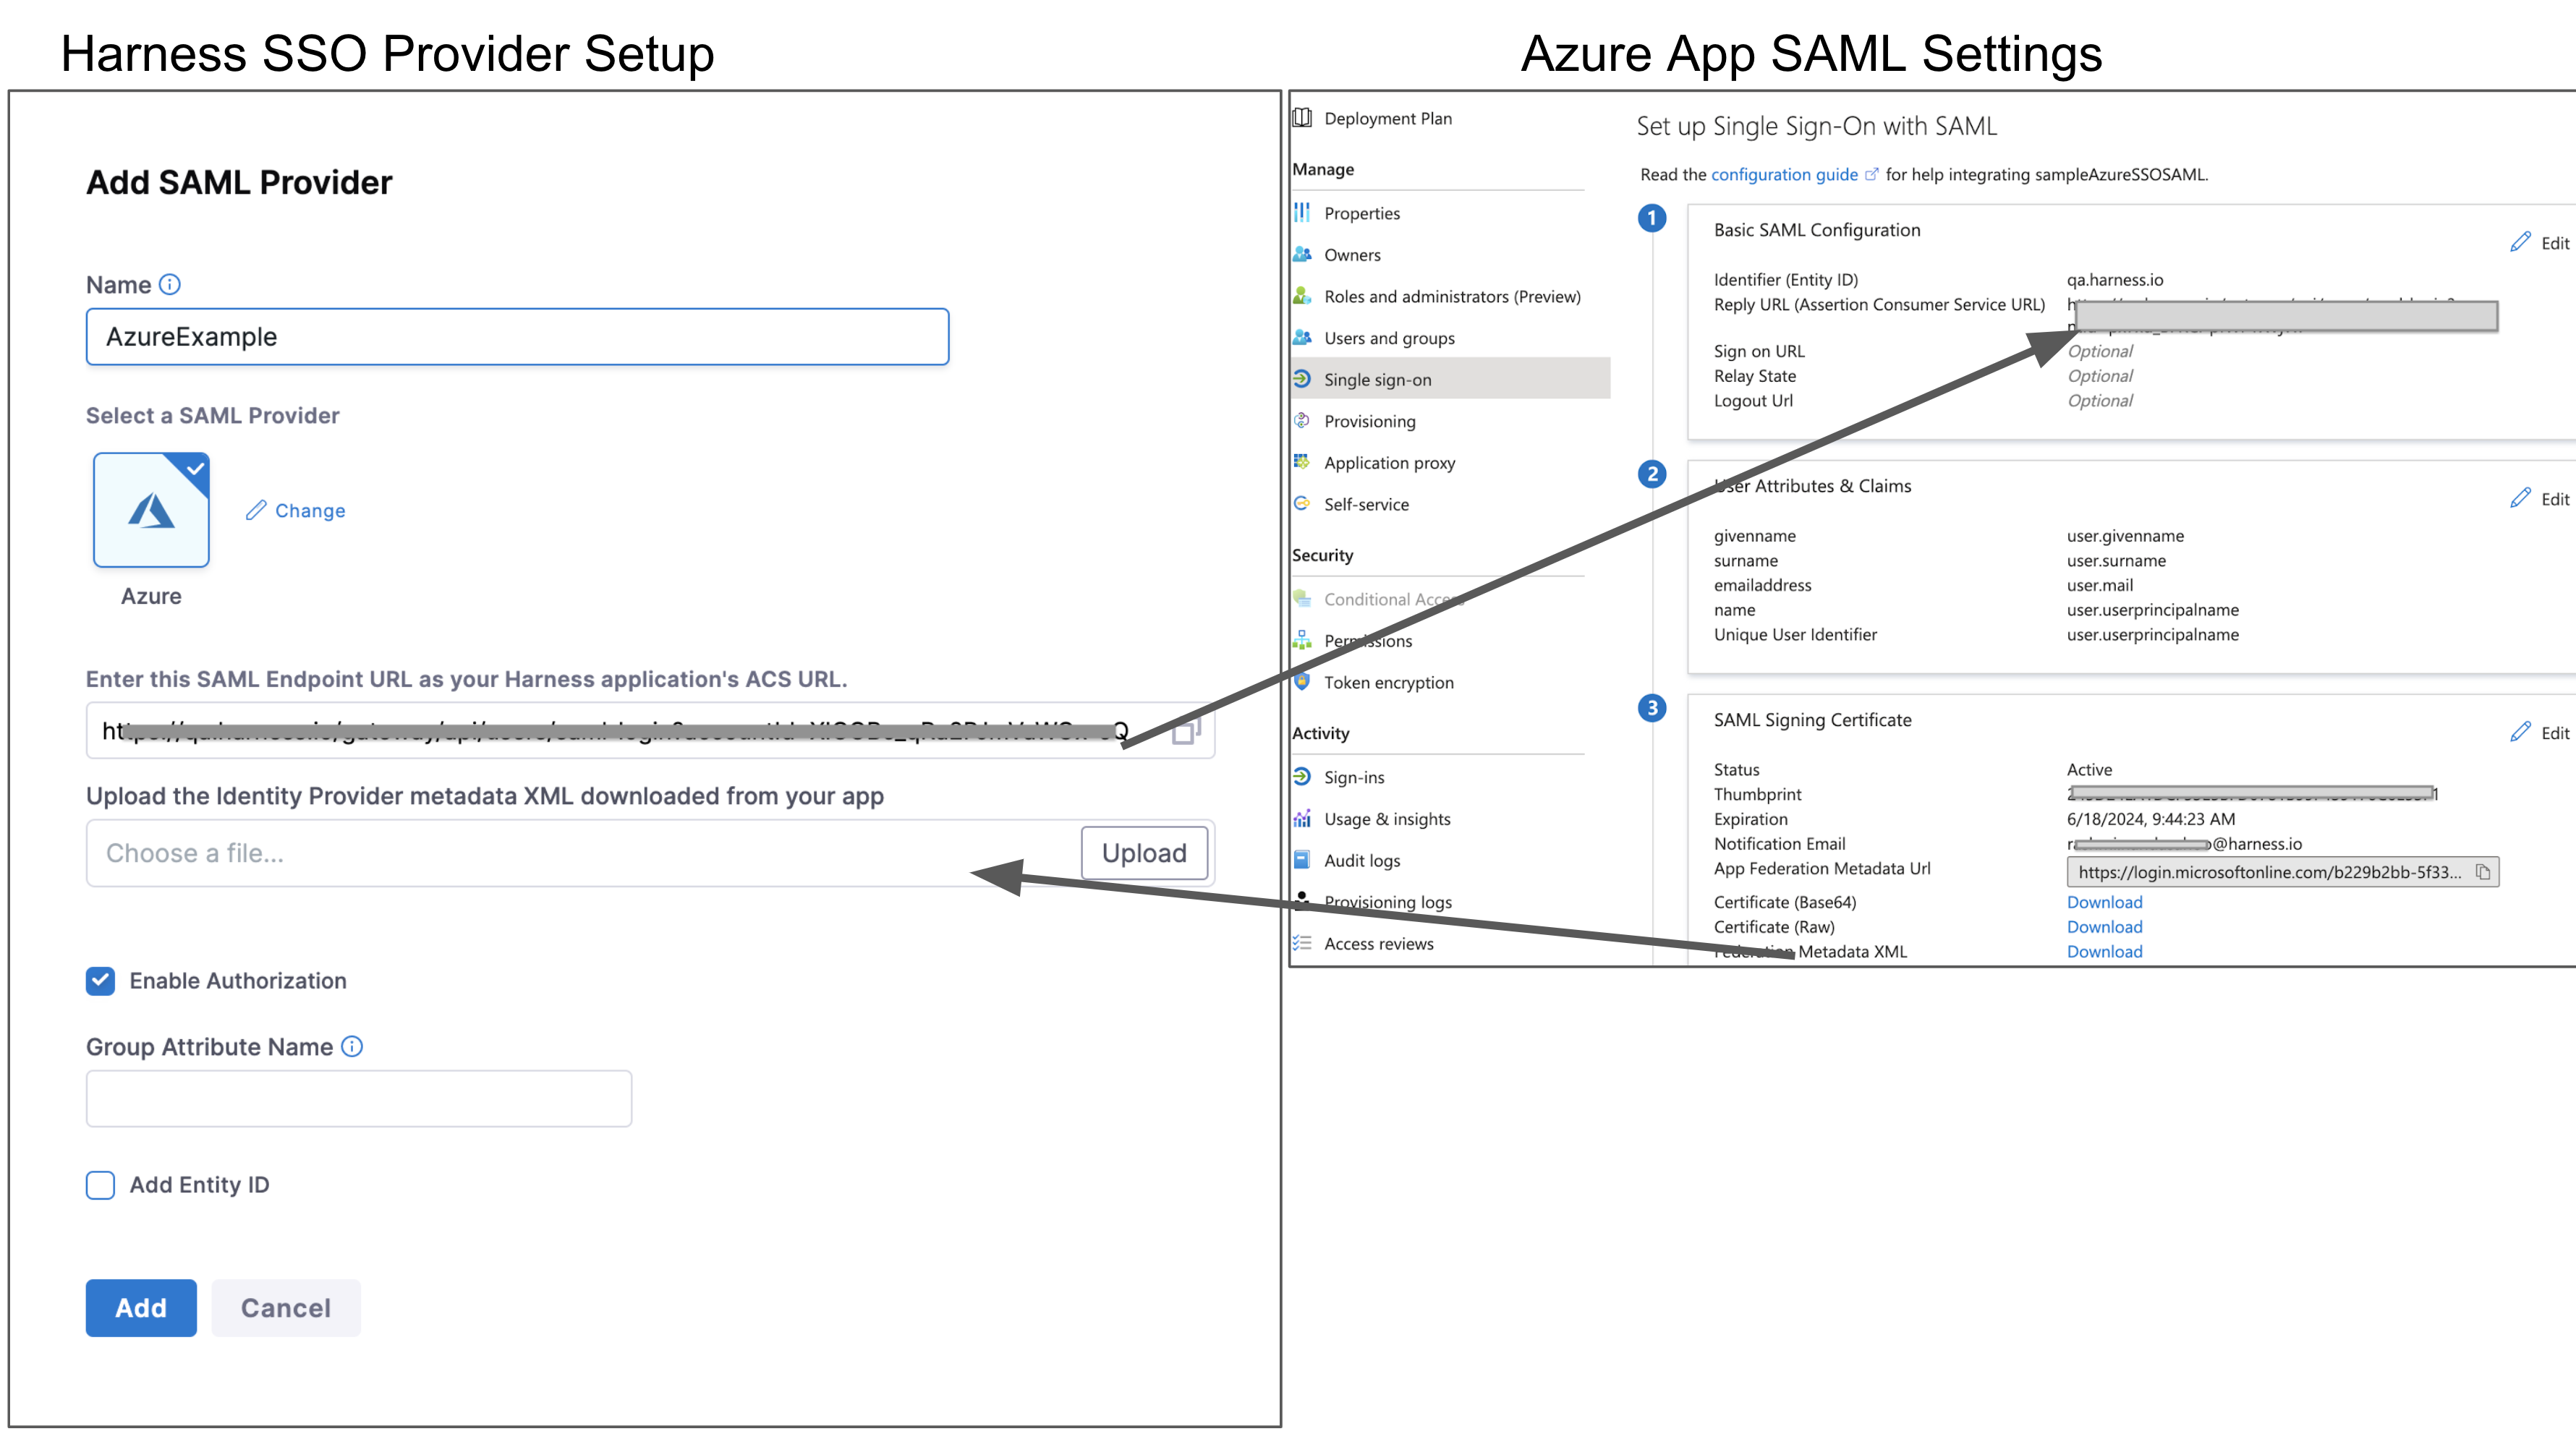Select the Azure provider tile
Viewport: 2576px width, 1434px height.
pos(151,510)
